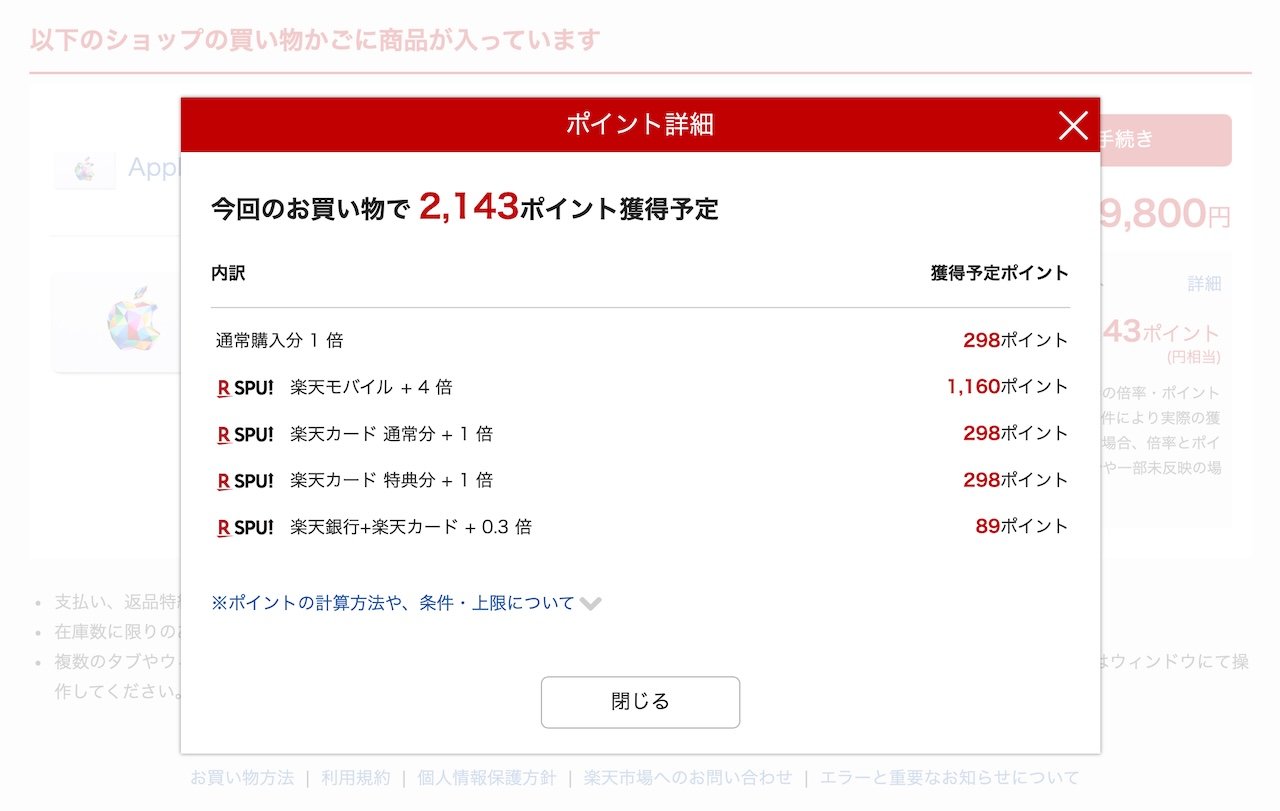Viewport: 1280px width, 811px height.
Task: Open お買い物方法 footer link
Action: 242,777
